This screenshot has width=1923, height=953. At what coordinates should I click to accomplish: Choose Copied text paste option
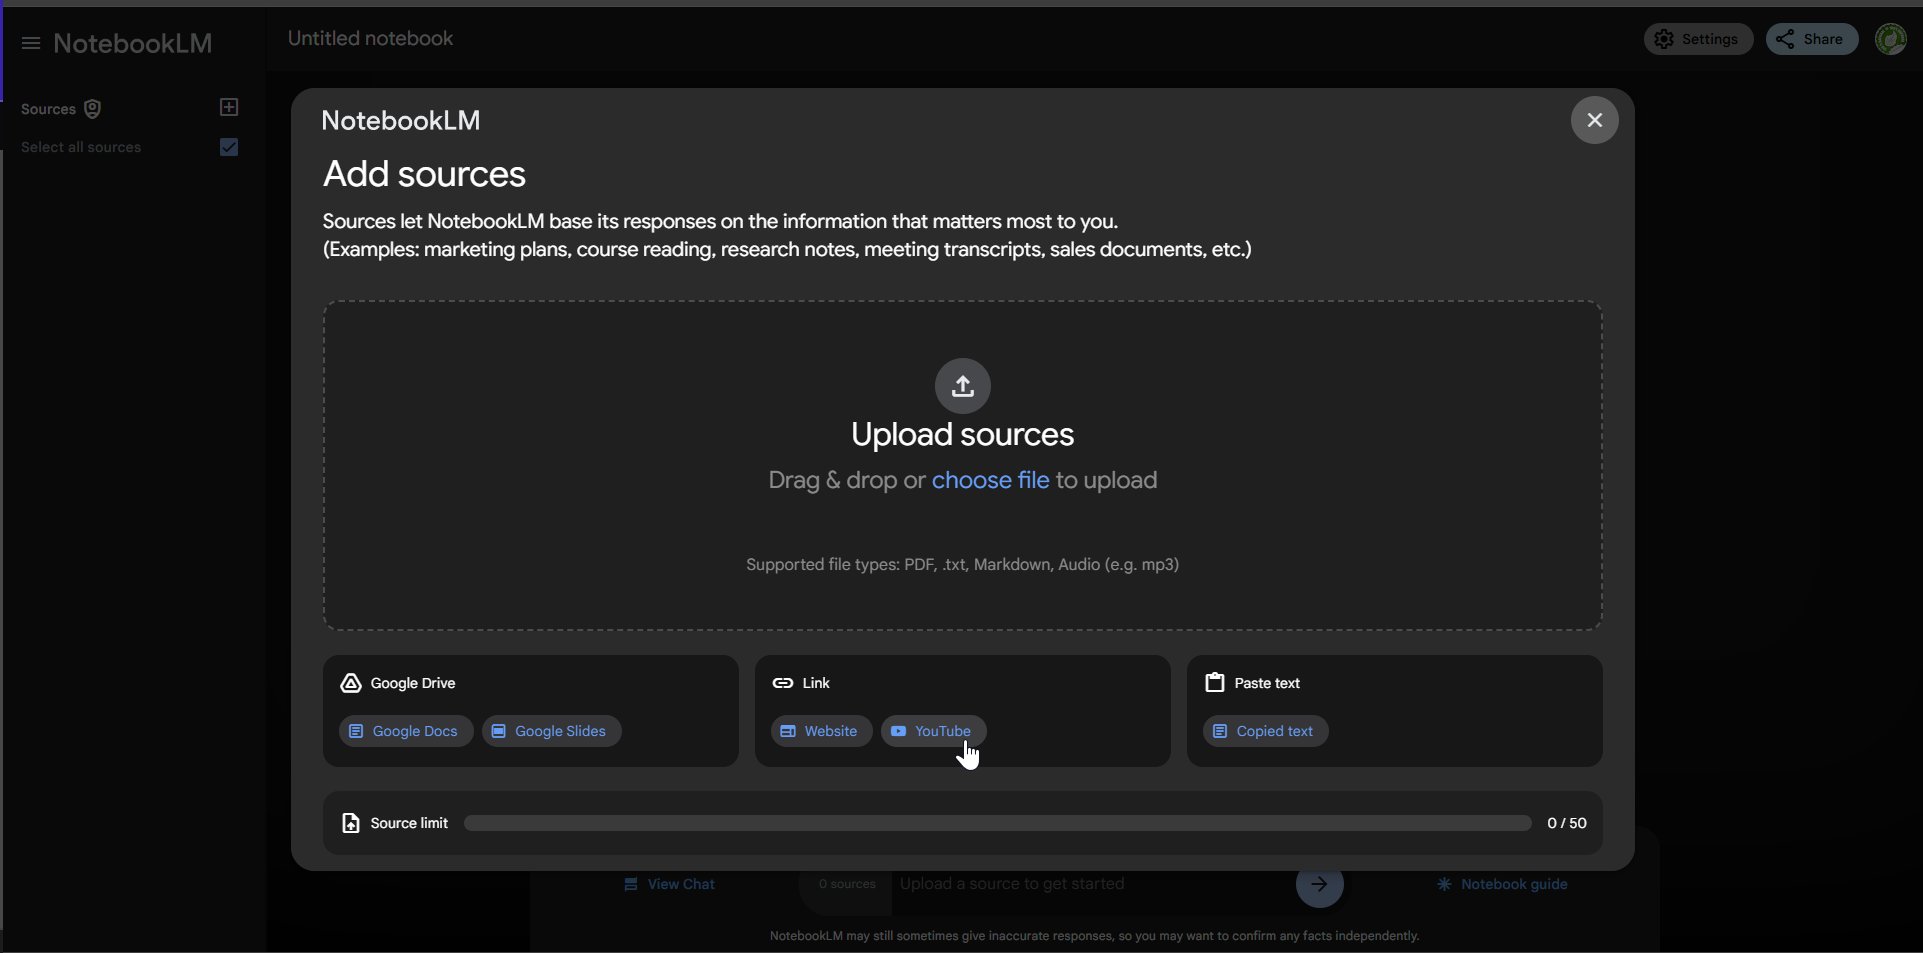(x=1265, y=731)
